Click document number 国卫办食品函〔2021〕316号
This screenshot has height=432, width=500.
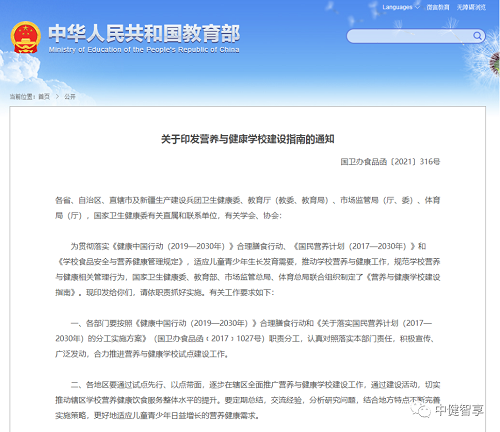(x=390, y=162)
